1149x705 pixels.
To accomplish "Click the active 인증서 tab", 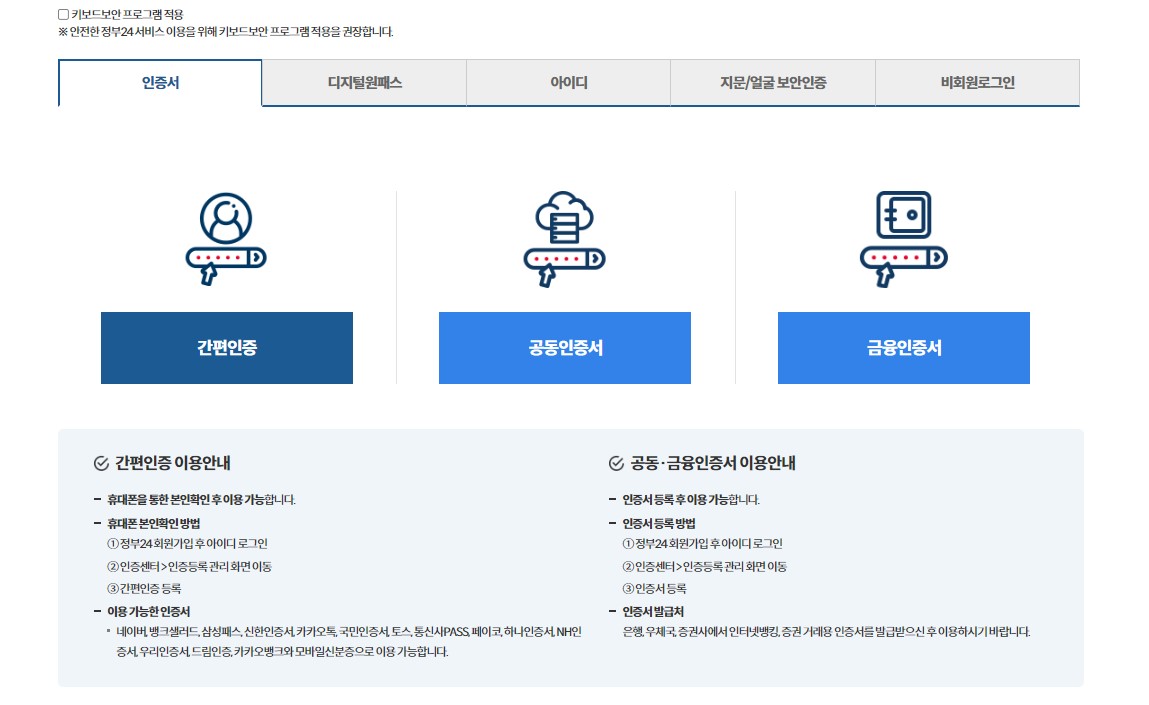I will (x=160, y=83).
